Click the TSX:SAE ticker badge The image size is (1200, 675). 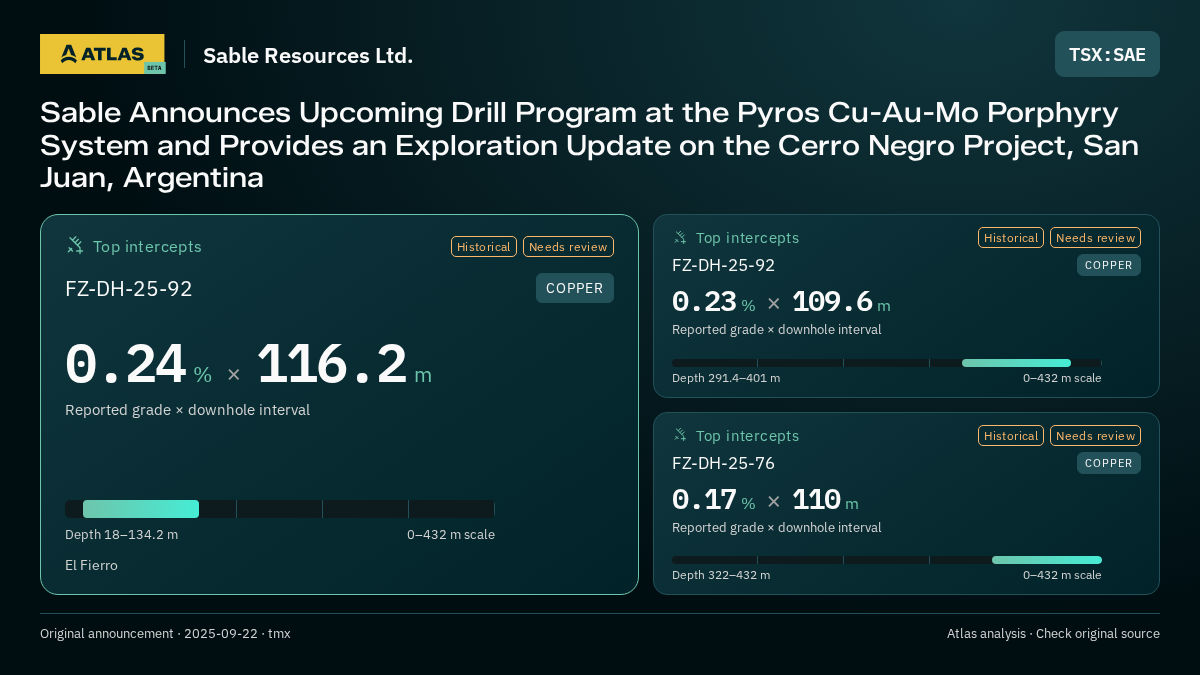pos(1107,54)
